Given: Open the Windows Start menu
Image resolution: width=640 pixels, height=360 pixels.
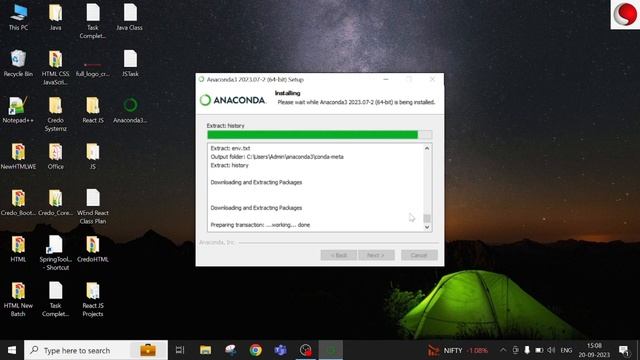Looking at the screenshot, I should point(12,350).
